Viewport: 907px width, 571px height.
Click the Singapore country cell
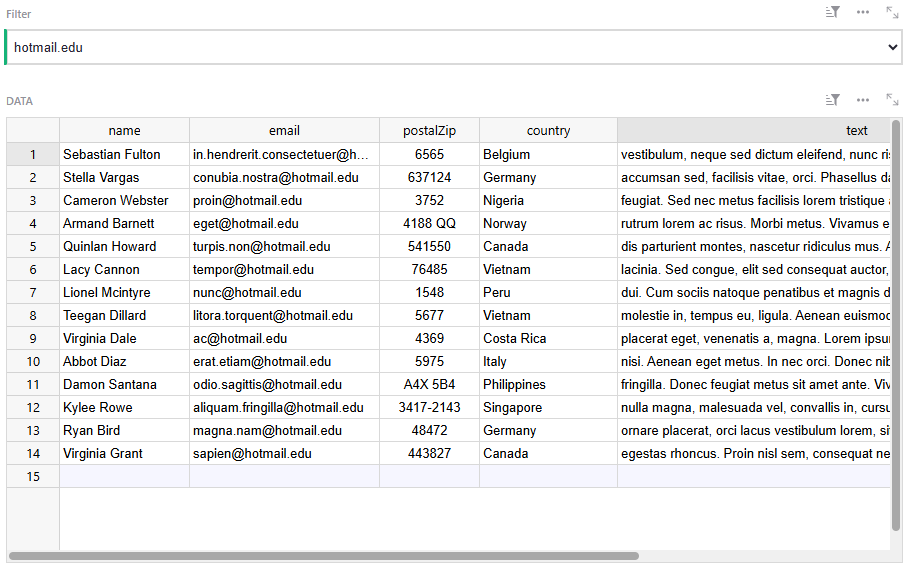548,407
